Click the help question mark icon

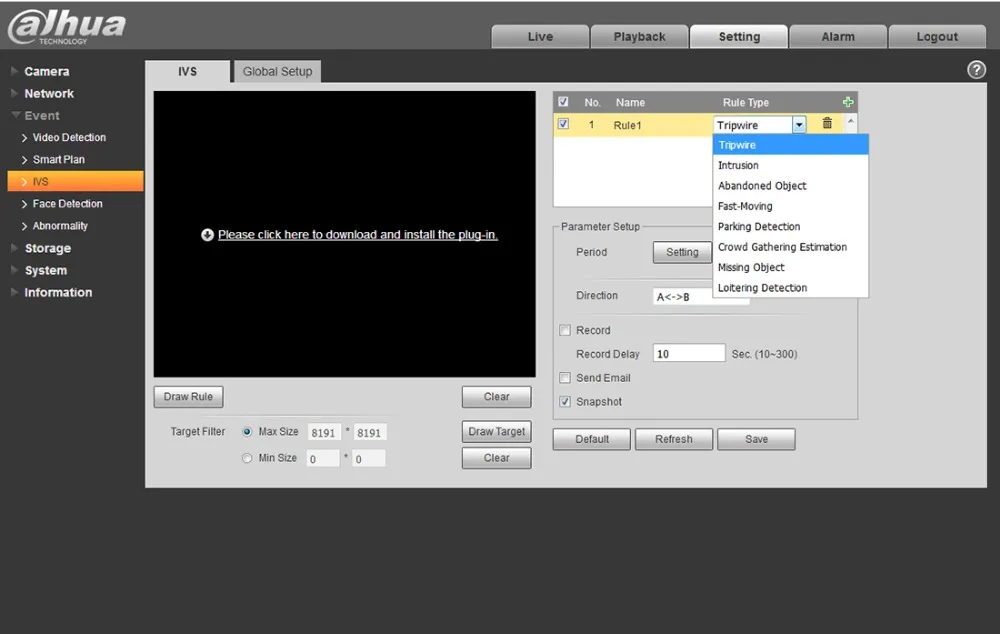(x=976, y=70)
